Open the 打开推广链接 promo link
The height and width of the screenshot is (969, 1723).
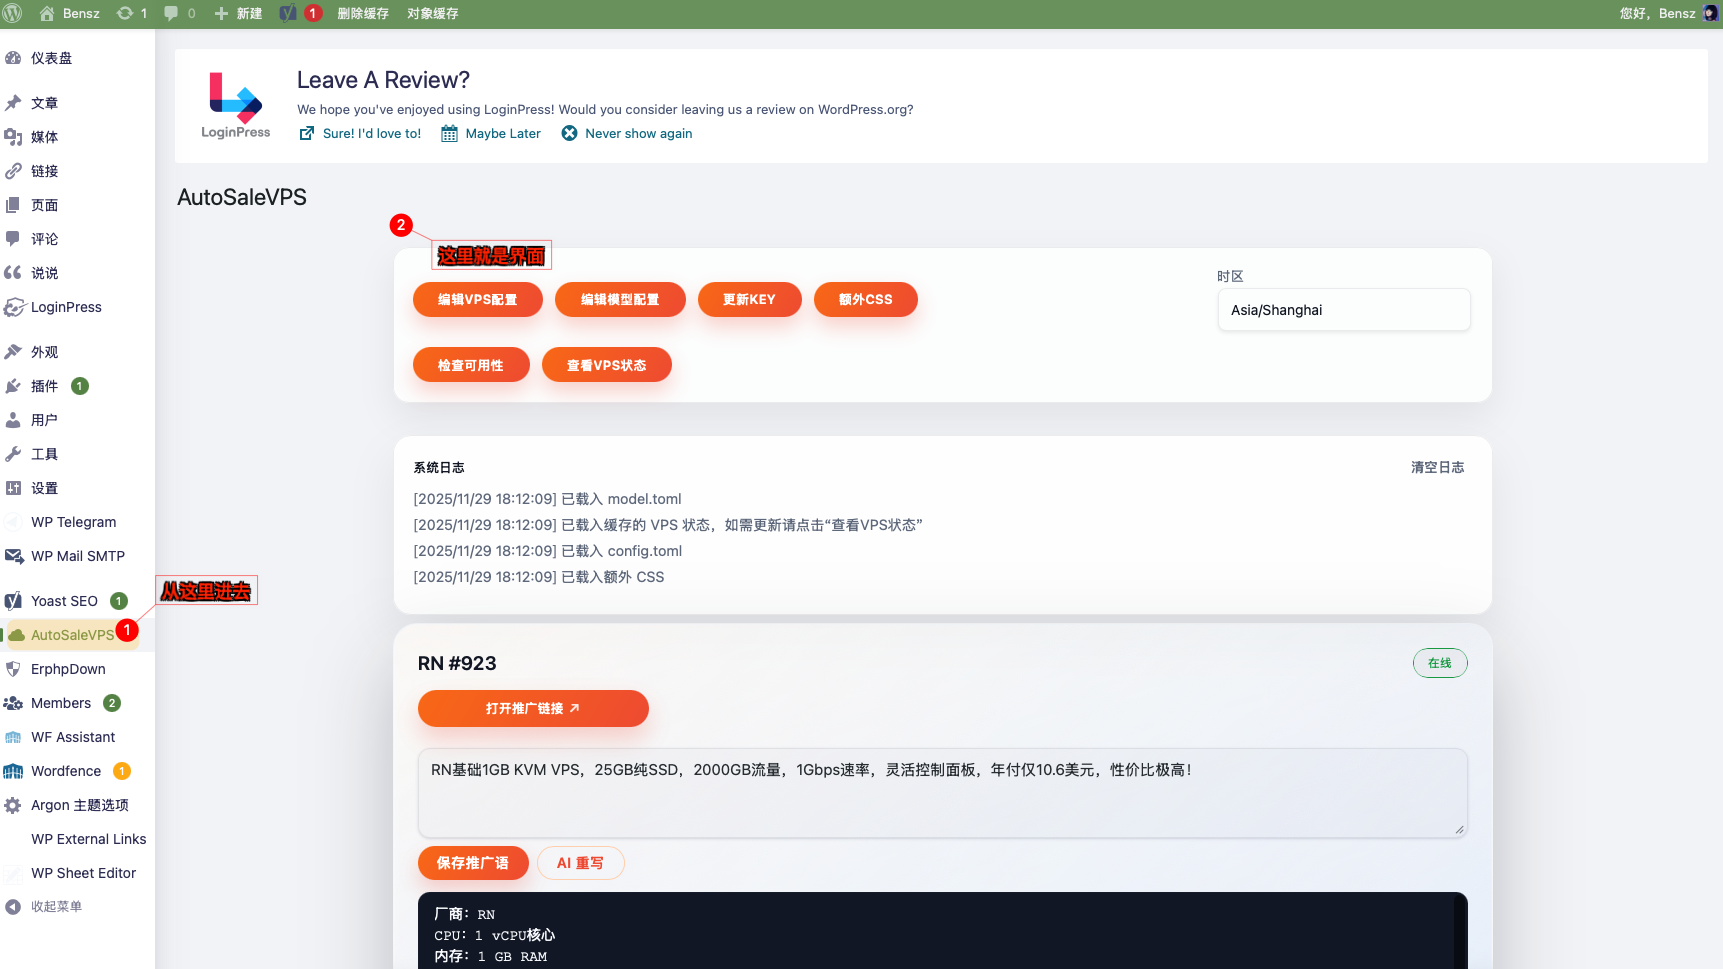(x=533, y=708)
